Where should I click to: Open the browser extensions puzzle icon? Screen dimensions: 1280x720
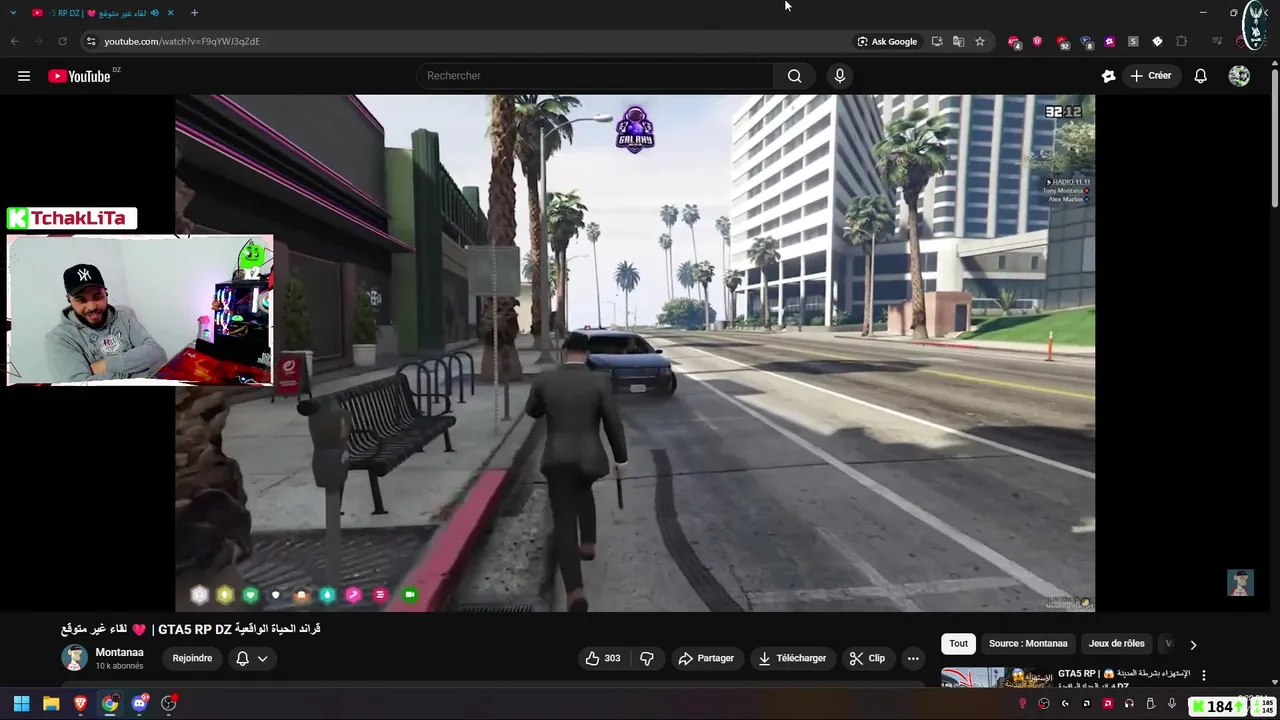pos(1181,41)
